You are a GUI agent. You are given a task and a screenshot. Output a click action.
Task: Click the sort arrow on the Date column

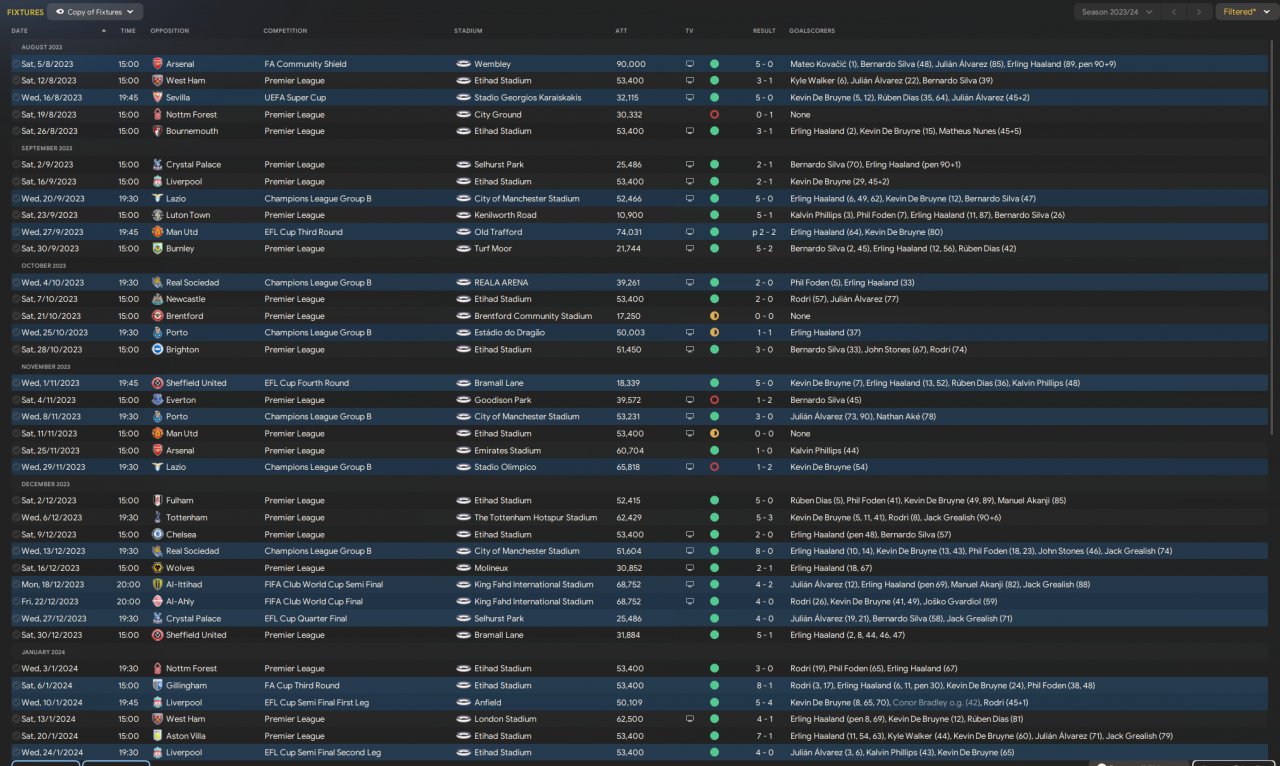[x=103, y=31]
